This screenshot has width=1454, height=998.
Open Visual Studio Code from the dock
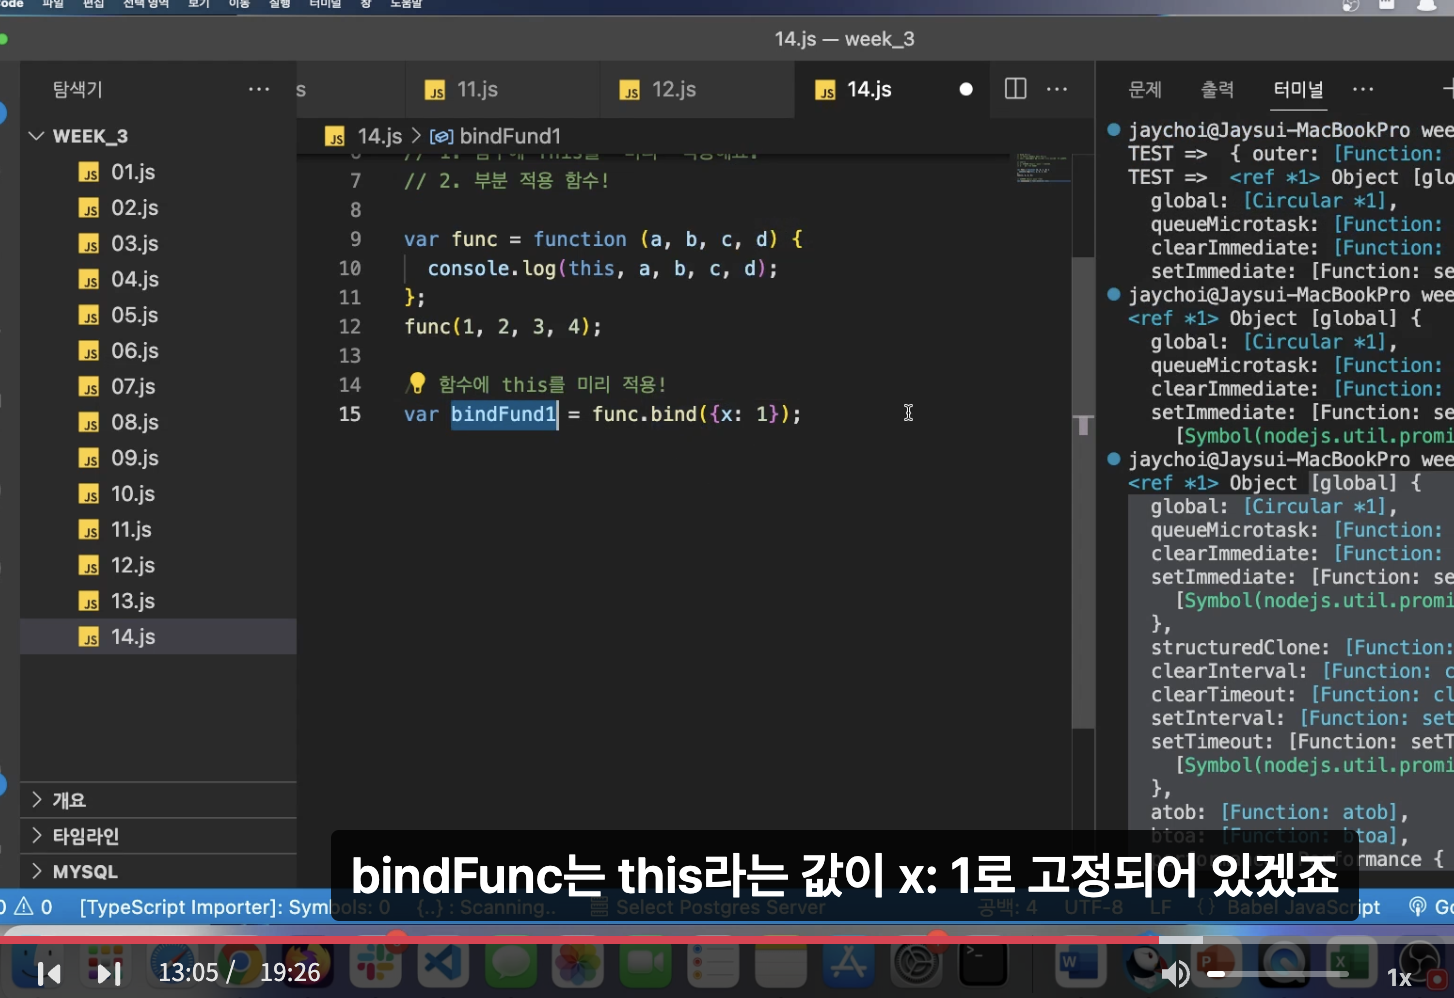pyautogui.click(x=443, y=965)
